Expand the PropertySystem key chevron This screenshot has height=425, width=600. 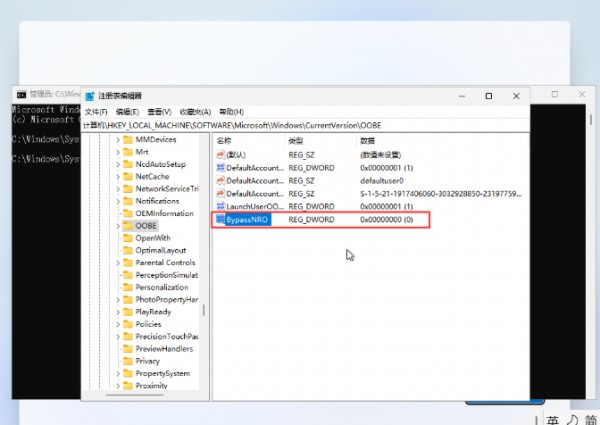point(118,374)
